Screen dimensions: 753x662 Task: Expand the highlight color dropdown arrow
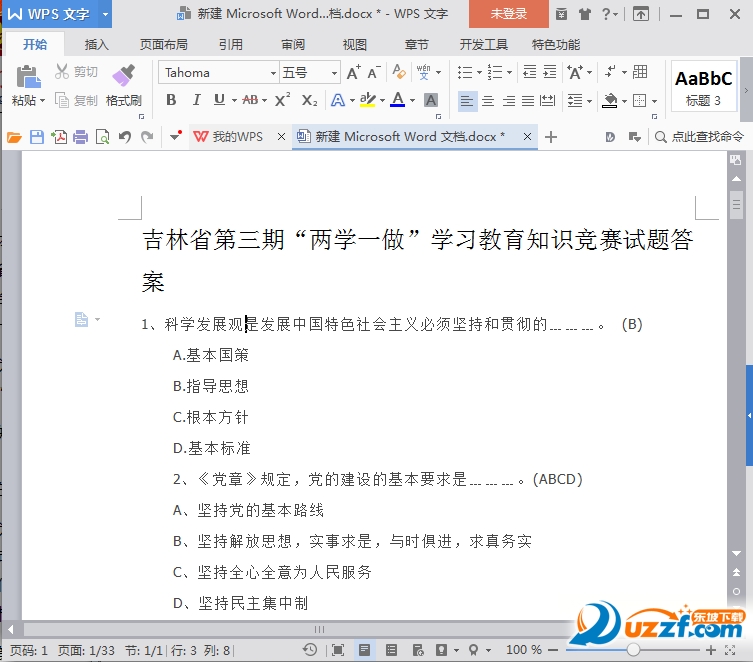382,100
